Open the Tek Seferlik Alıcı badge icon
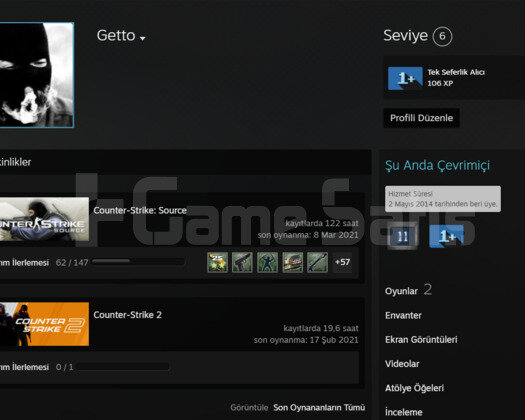This screenshot has height=420, width=525. tap(405, 78)
